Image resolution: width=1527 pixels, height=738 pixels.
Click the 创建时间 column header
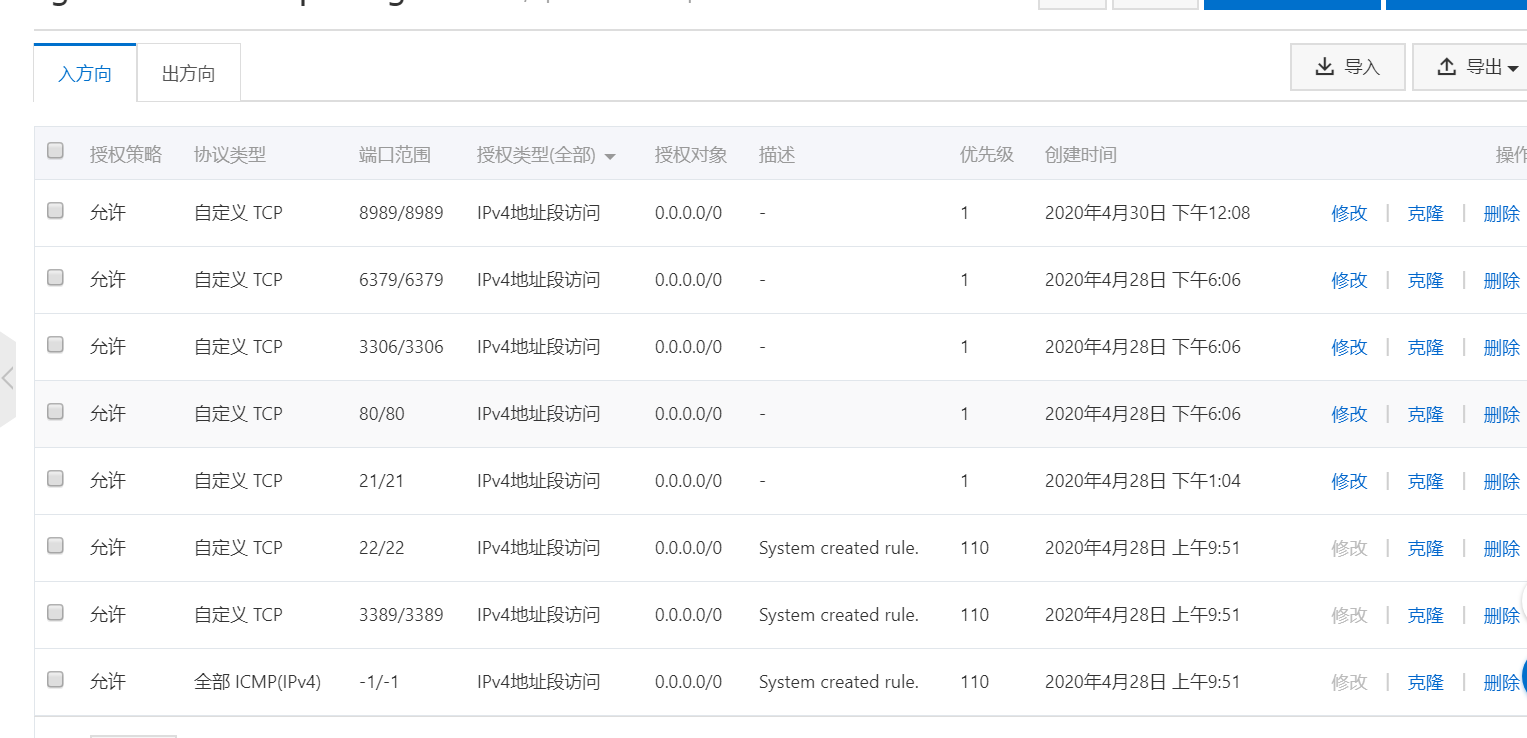click(x=1081, y=155)
